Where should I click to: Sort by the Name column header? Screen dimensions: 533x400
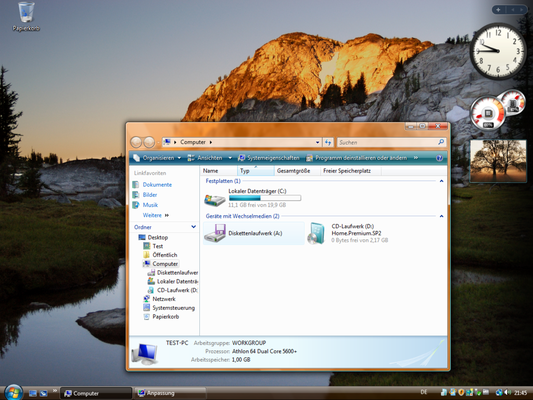tap(219, 171)
